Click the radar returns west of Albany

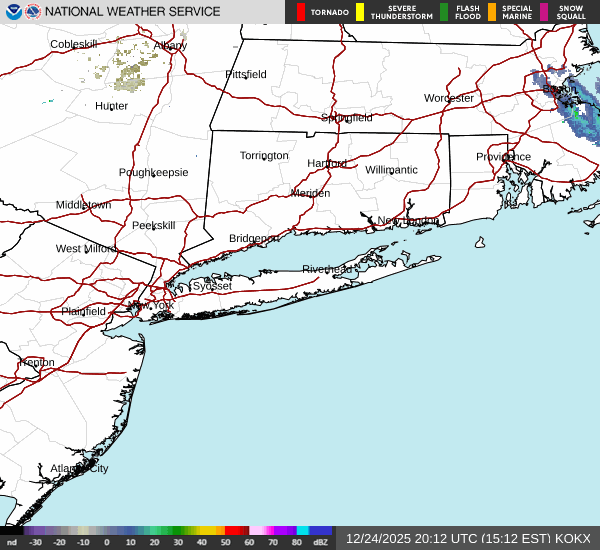click(x=130, y=68)
